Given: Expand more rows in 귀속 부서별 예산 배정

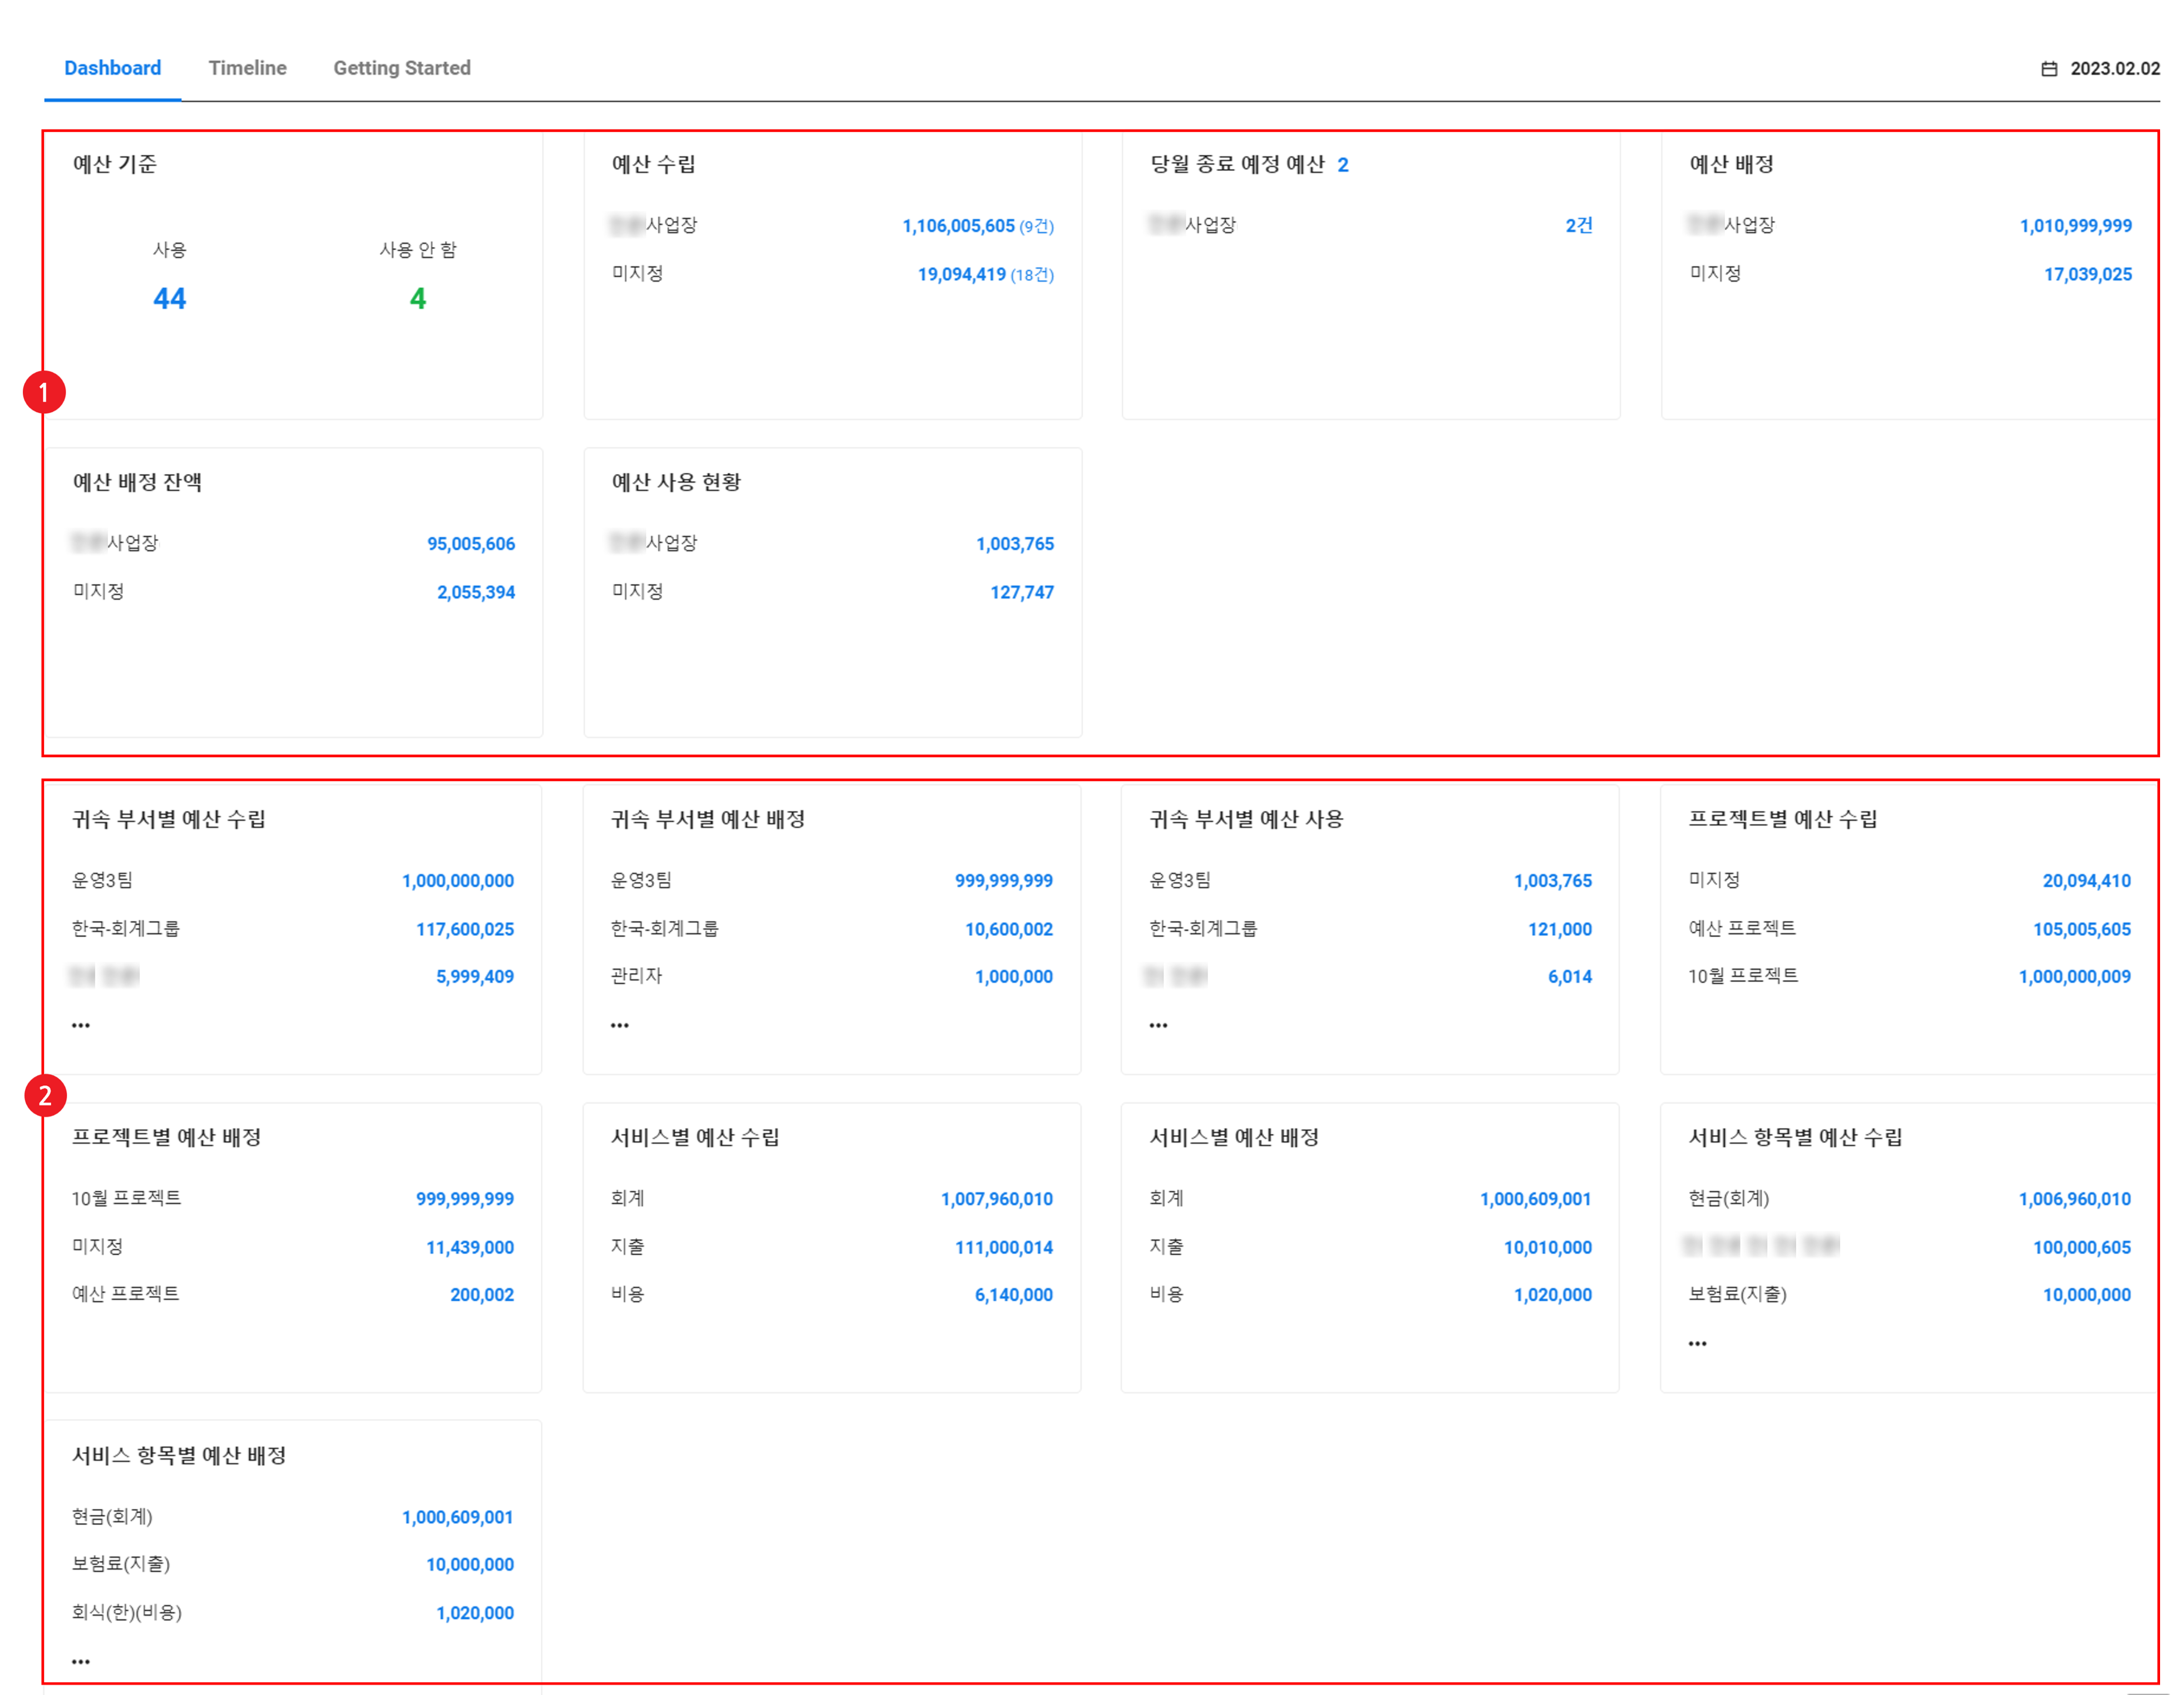Looking at the screenshot, I should click(x=620, y=1025).
